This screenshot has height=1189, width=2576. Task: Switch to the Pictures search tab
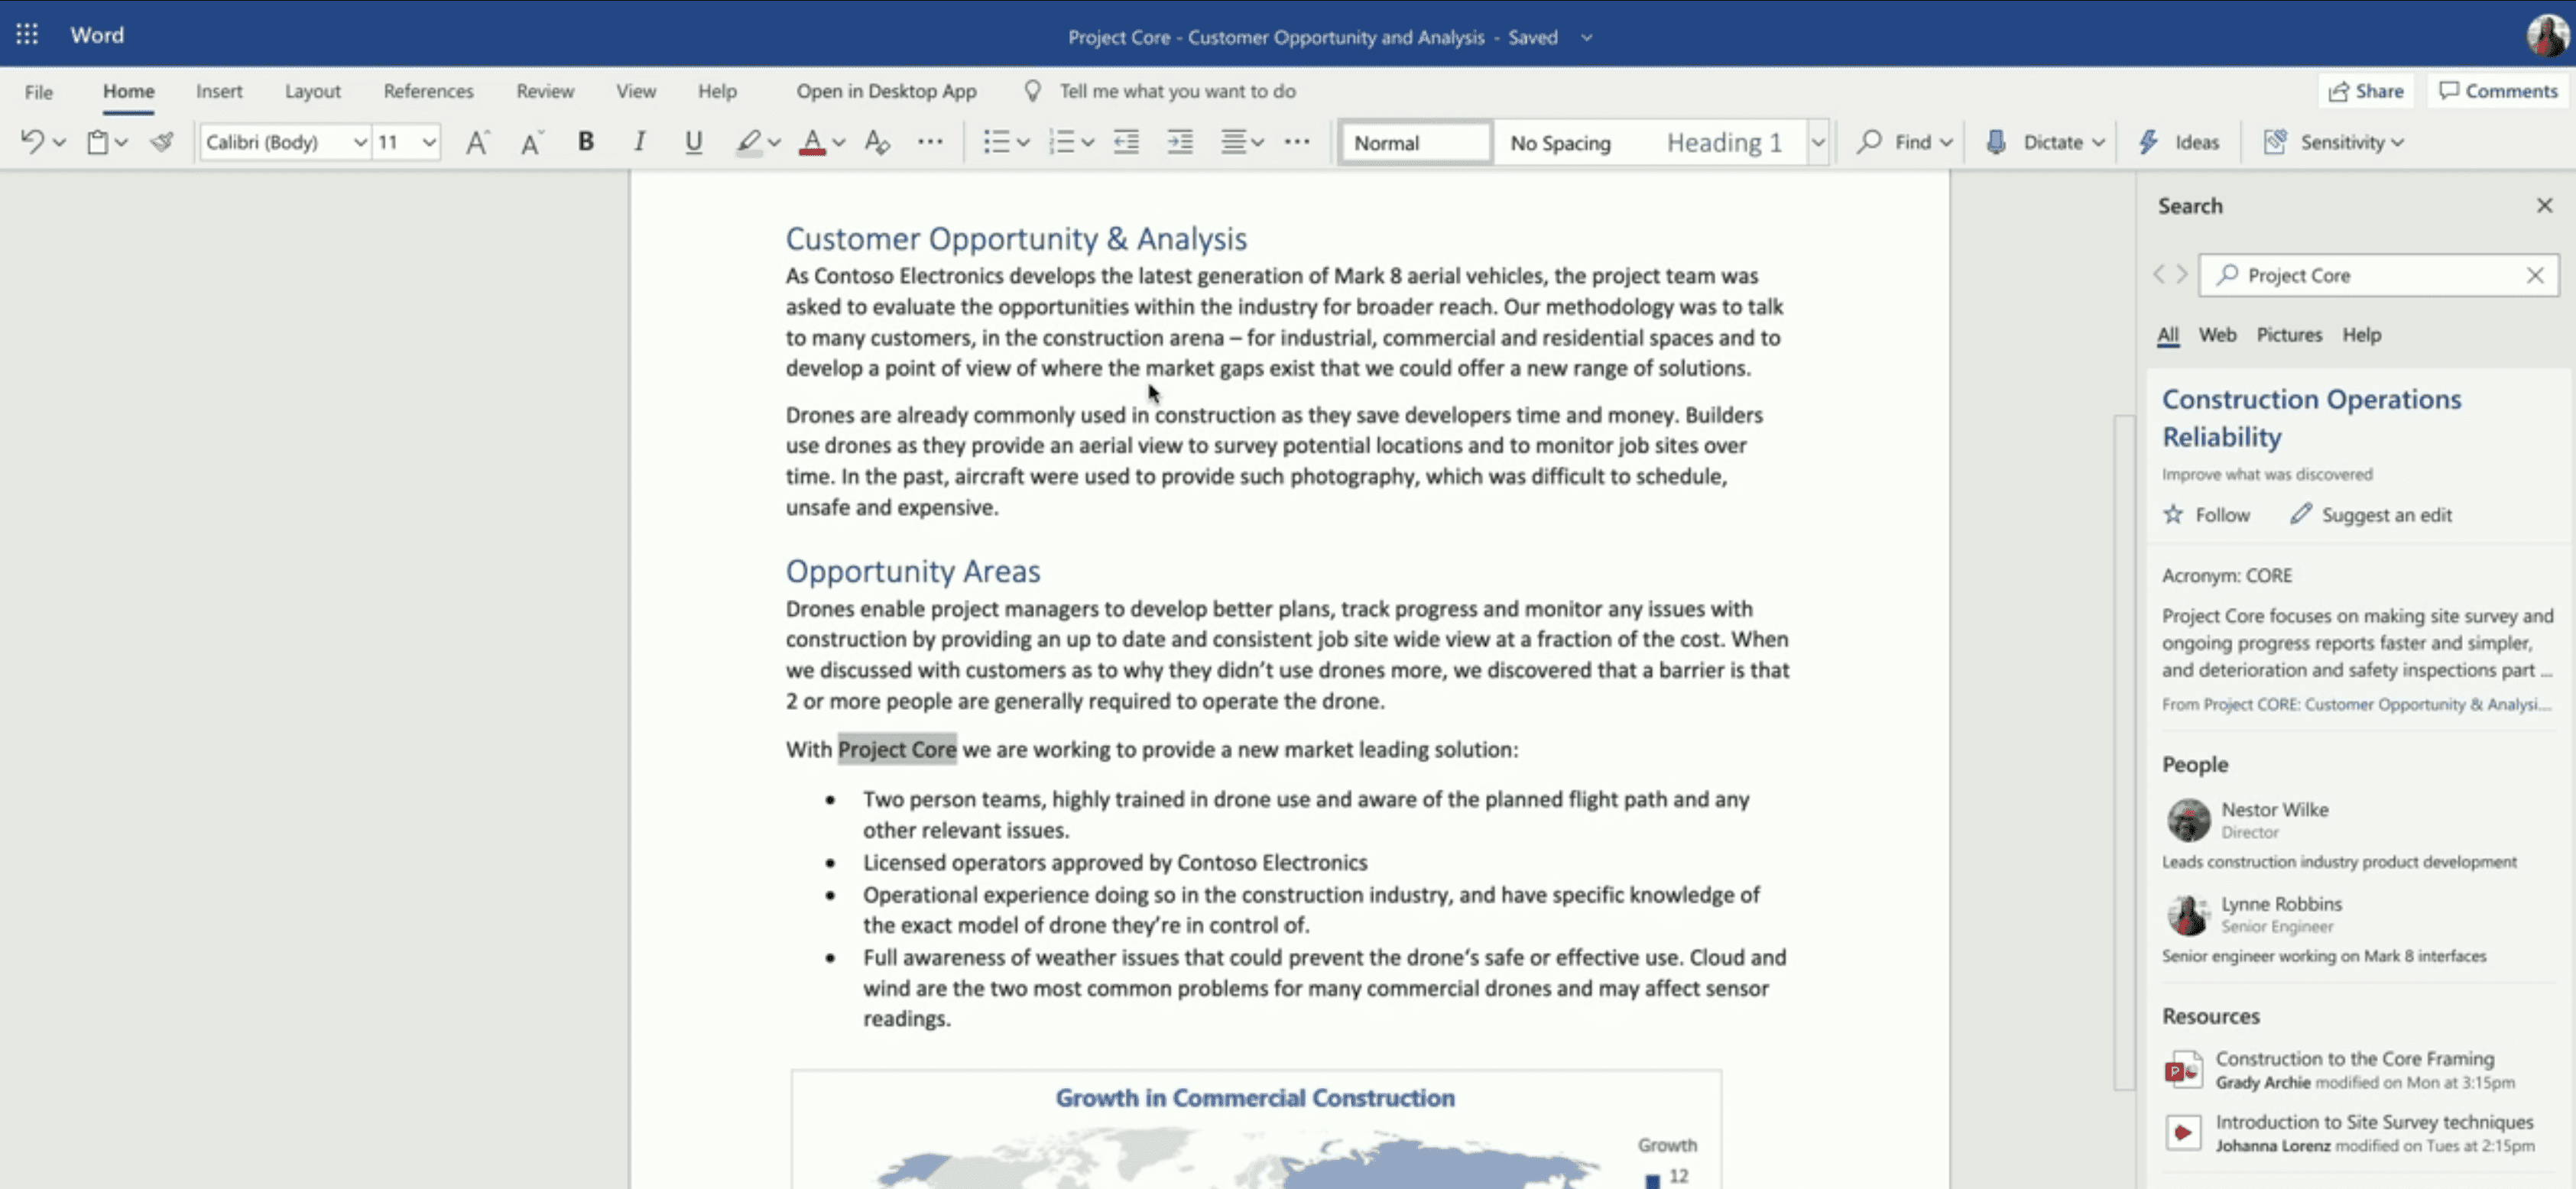(x=2289, y=335)
